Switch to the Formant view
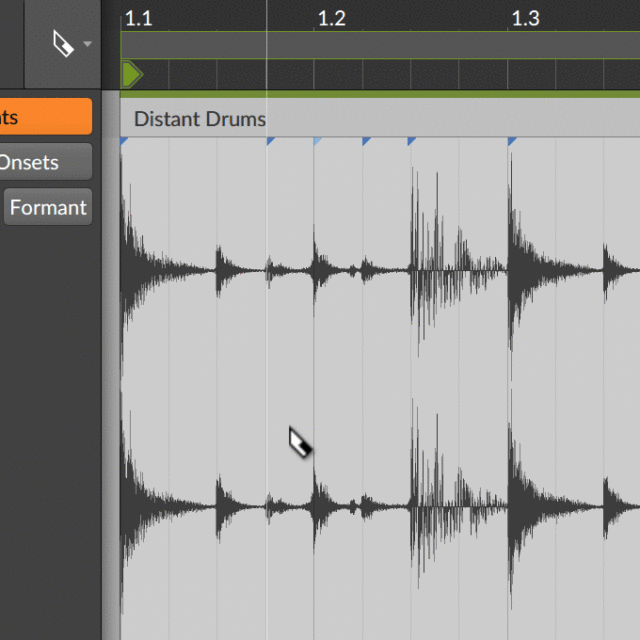The height and width of the screenshot is (640, 640). pyautogui.click(x=48, y=207)
